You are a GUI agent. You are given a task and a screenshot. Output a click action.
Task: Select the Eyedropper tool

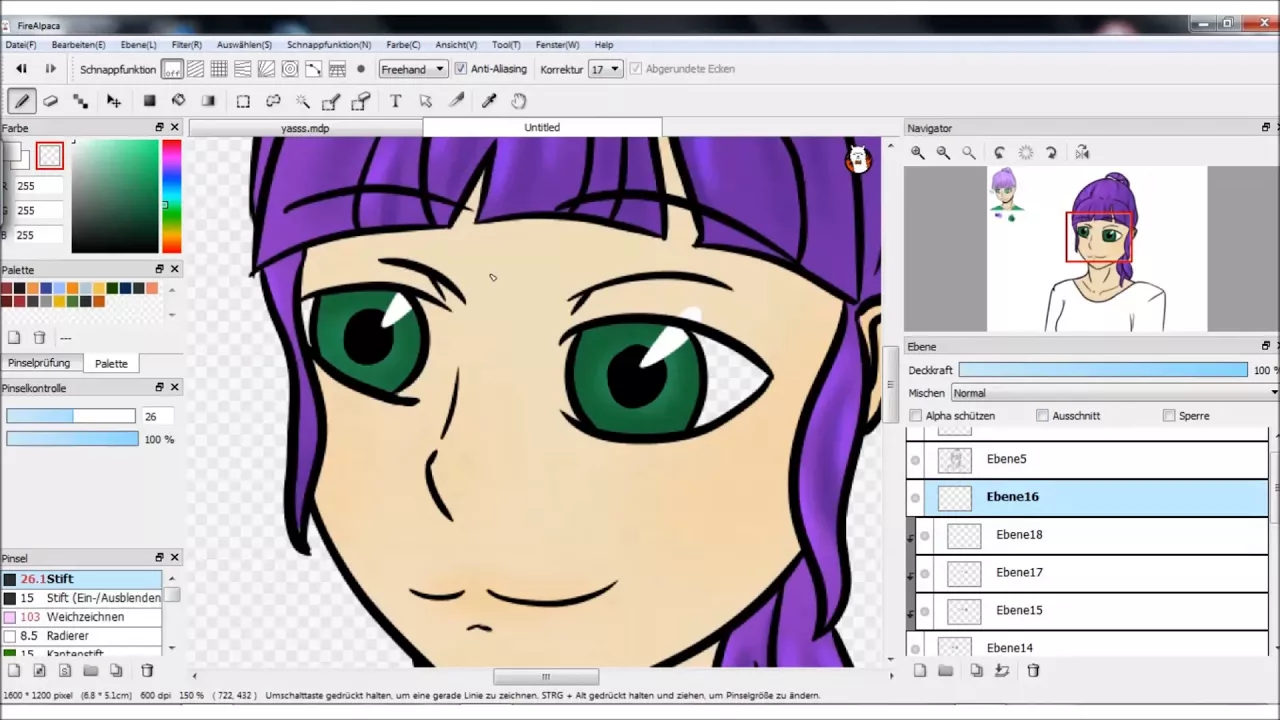(489, 101)
